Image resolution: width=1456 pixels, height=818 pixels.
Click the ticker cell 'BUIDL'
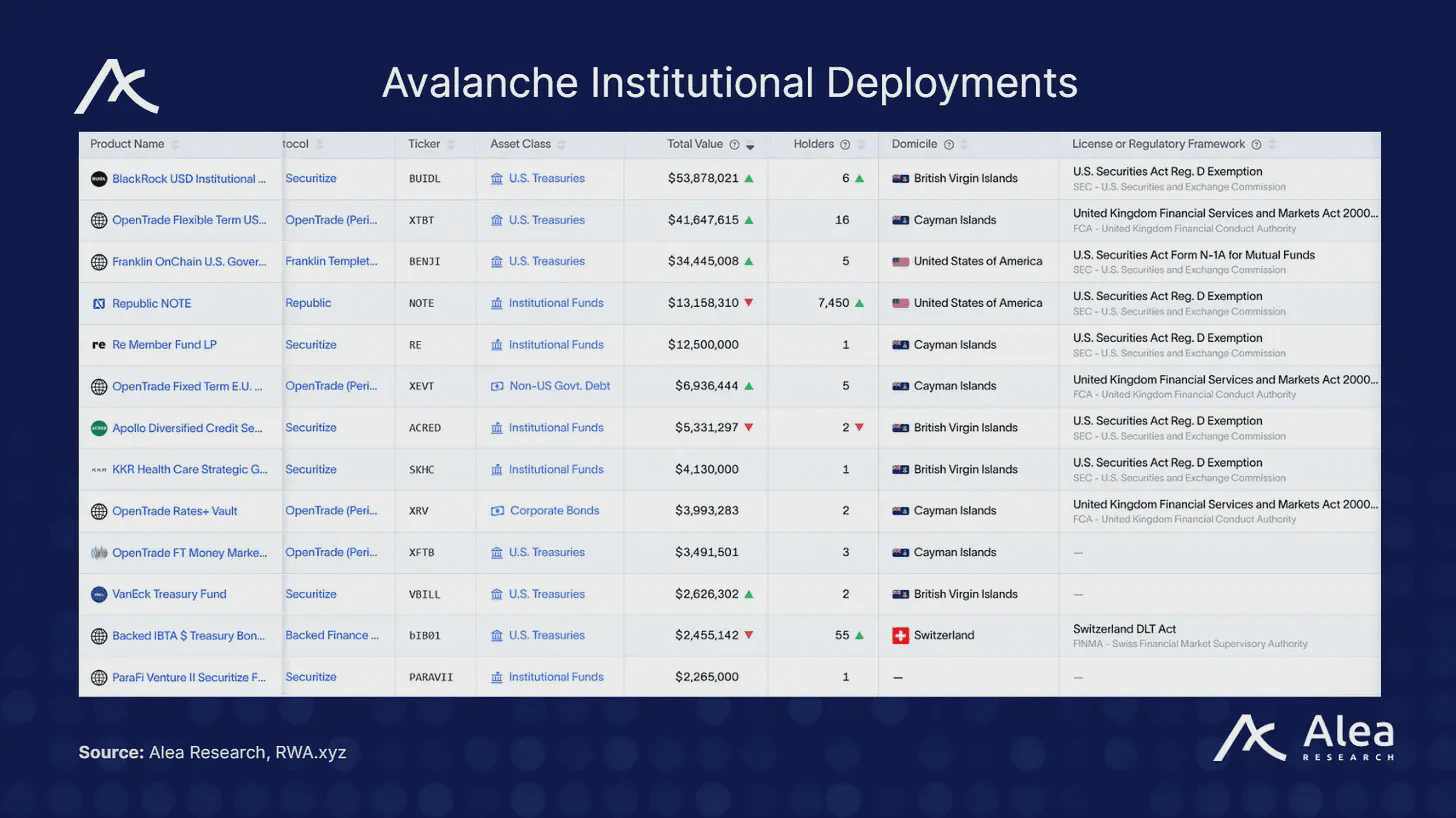[x=424, y=179]
